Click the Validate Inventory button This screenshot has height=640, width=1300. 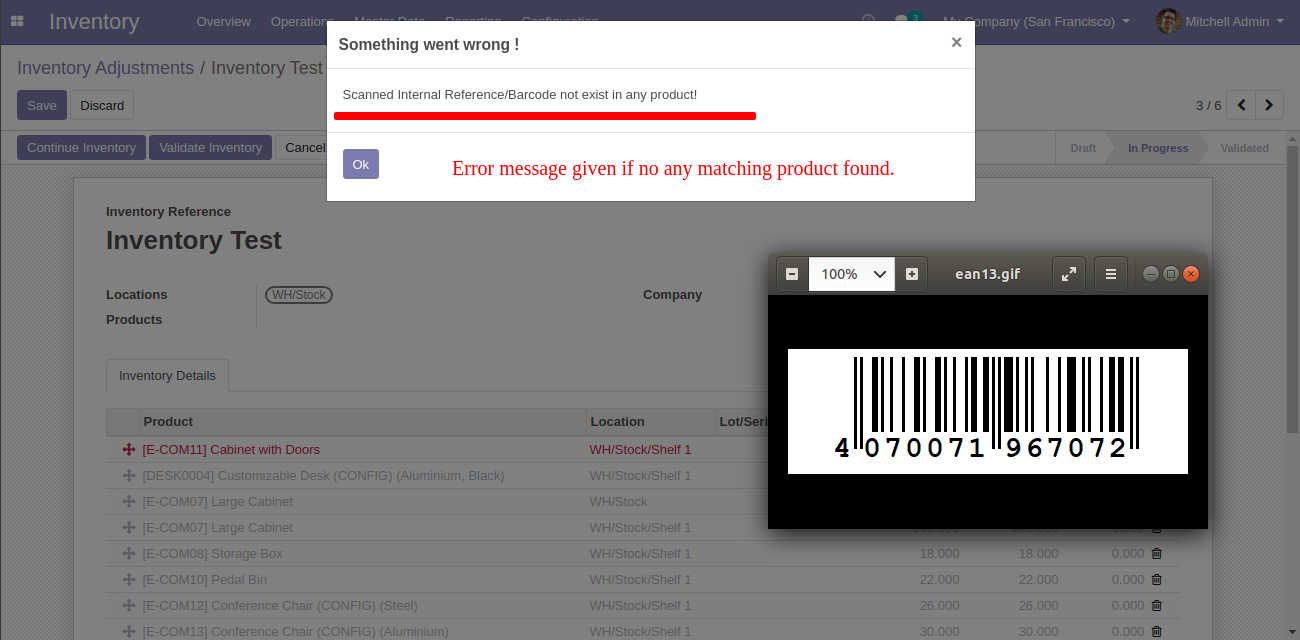210,148
